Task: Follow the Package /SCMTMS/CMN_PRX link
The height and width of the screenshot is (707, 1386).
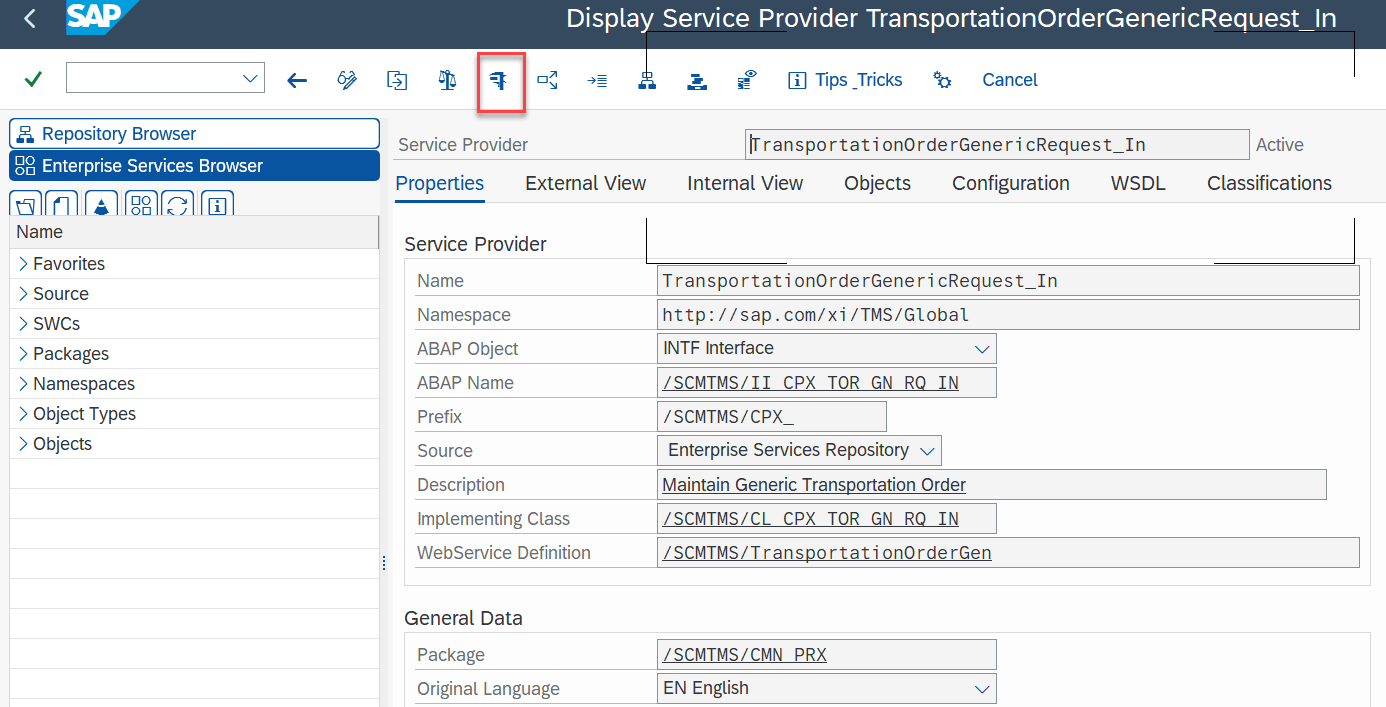Action: click(x=745, y=655)
